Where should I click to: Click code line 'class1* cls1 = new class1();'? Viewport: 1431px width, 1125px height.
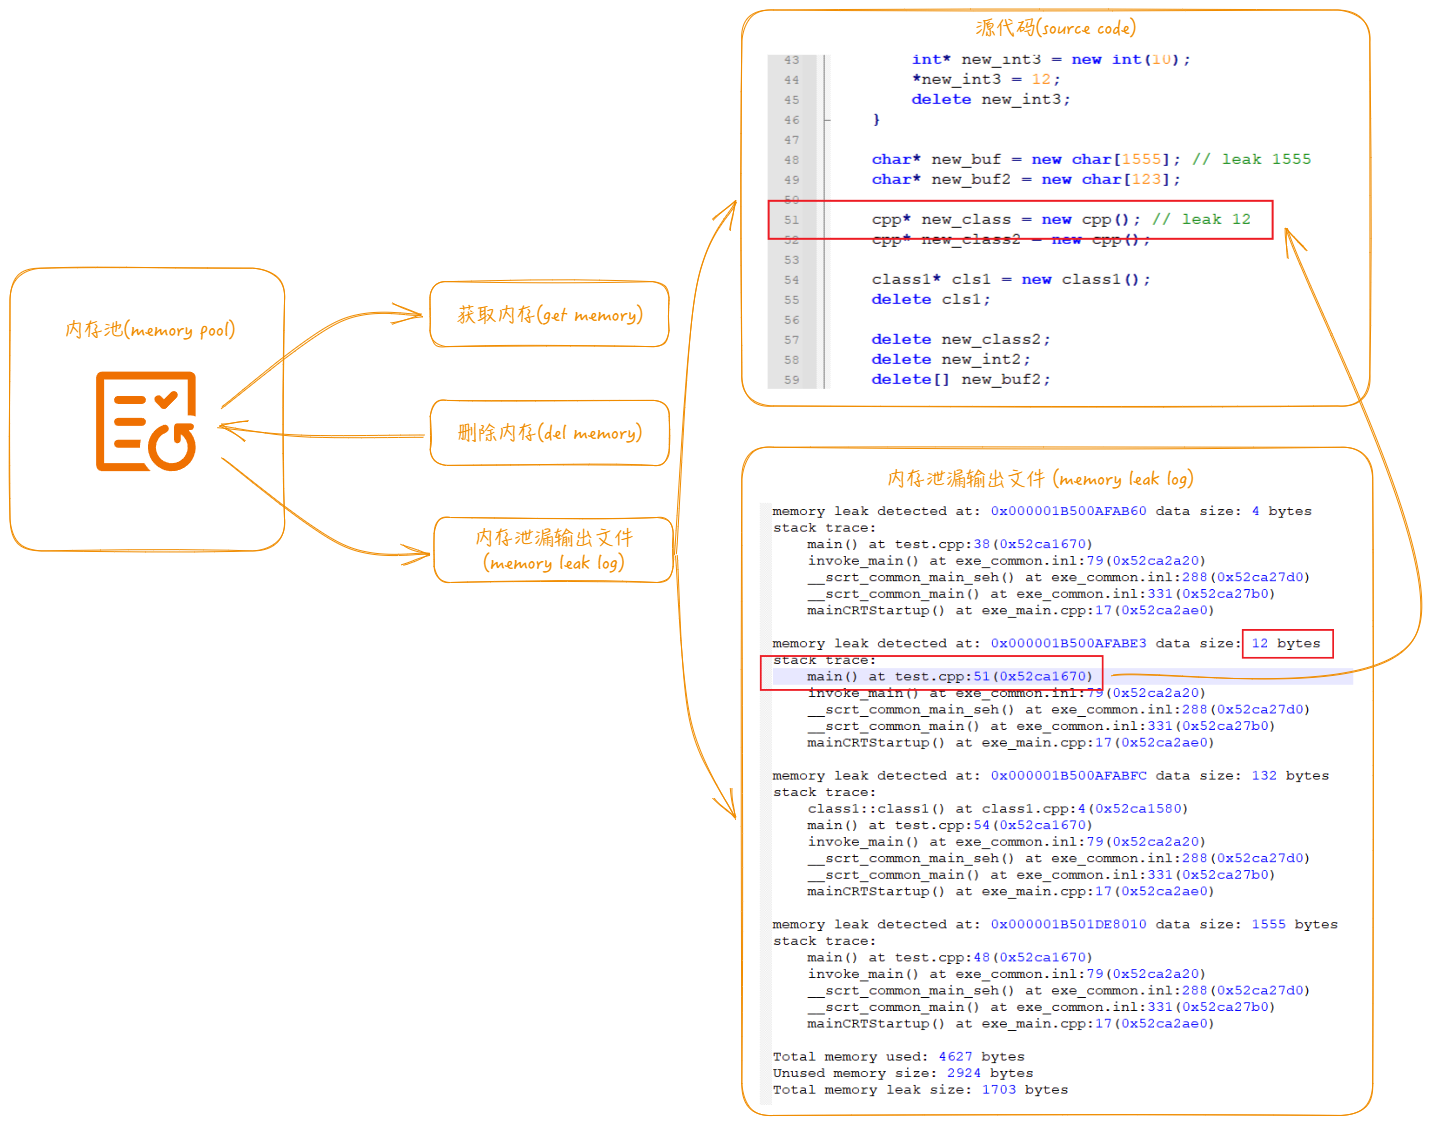[x=1011, y=280]
